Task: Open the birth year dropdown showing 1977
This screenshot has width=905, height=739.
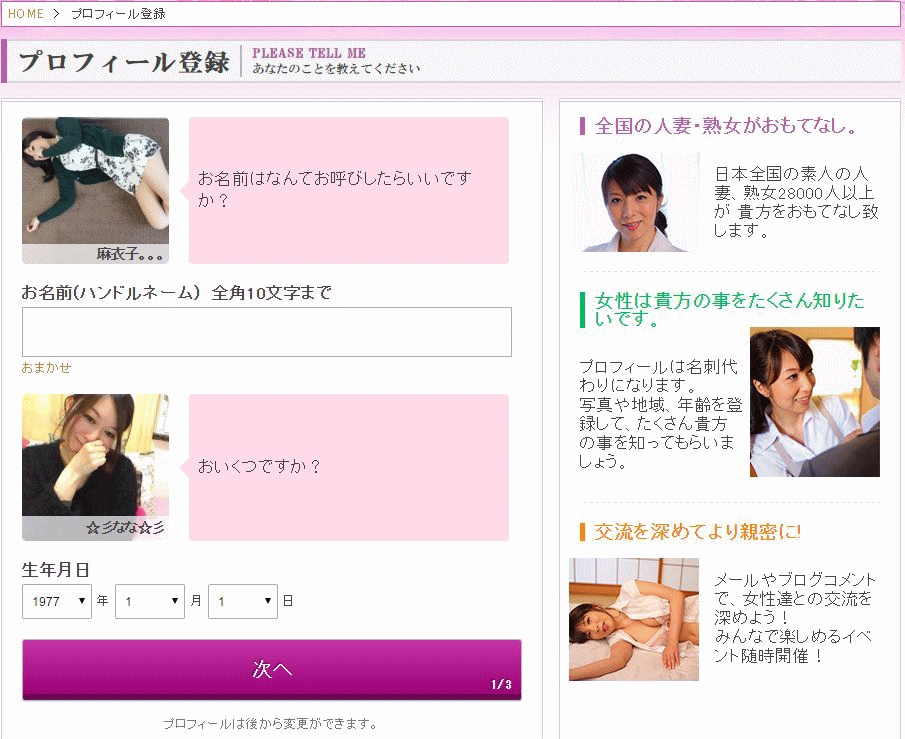Action: 57,601
